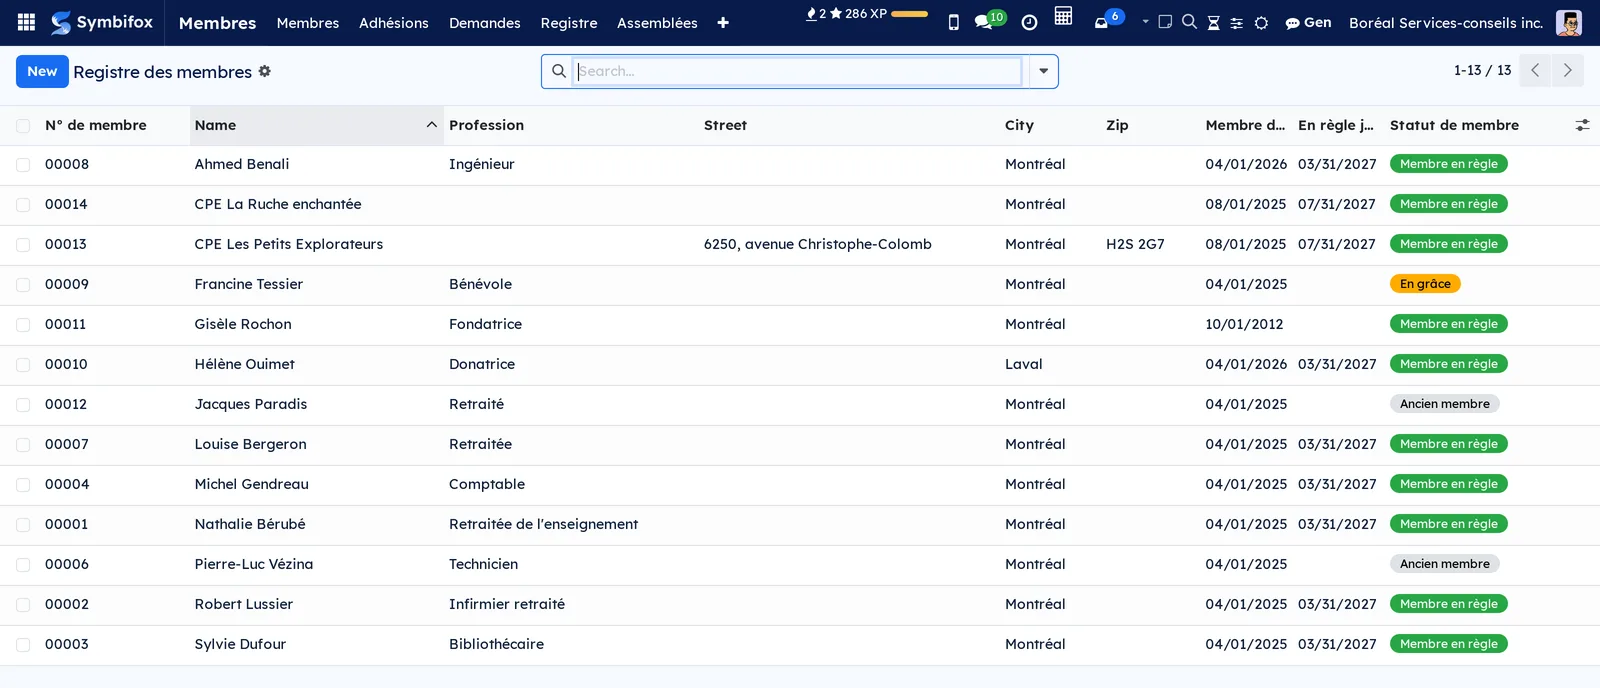Image resolution: width=1600 pixels, height=688 pixels.
Task: Open the Membres menu item
Action: [x=308, y=22]
